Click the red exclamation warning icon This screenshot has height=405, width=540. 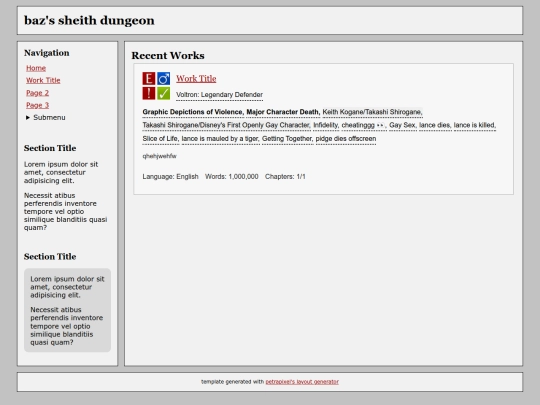(x=149, y=93)
